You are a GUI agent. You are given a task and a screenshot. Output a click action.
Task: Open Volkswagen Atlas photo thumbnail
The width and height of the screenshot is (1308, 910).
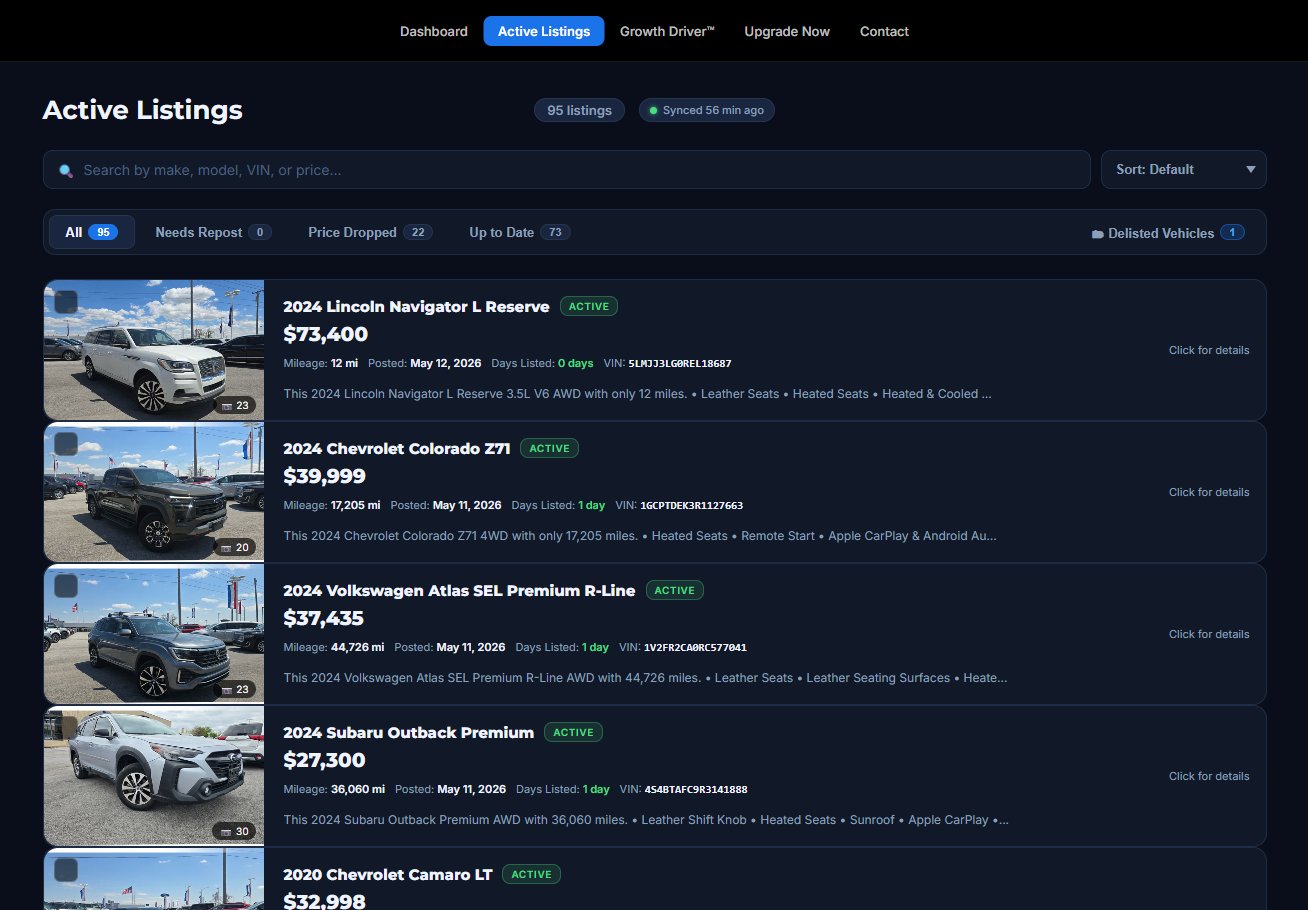coord(154,634)
